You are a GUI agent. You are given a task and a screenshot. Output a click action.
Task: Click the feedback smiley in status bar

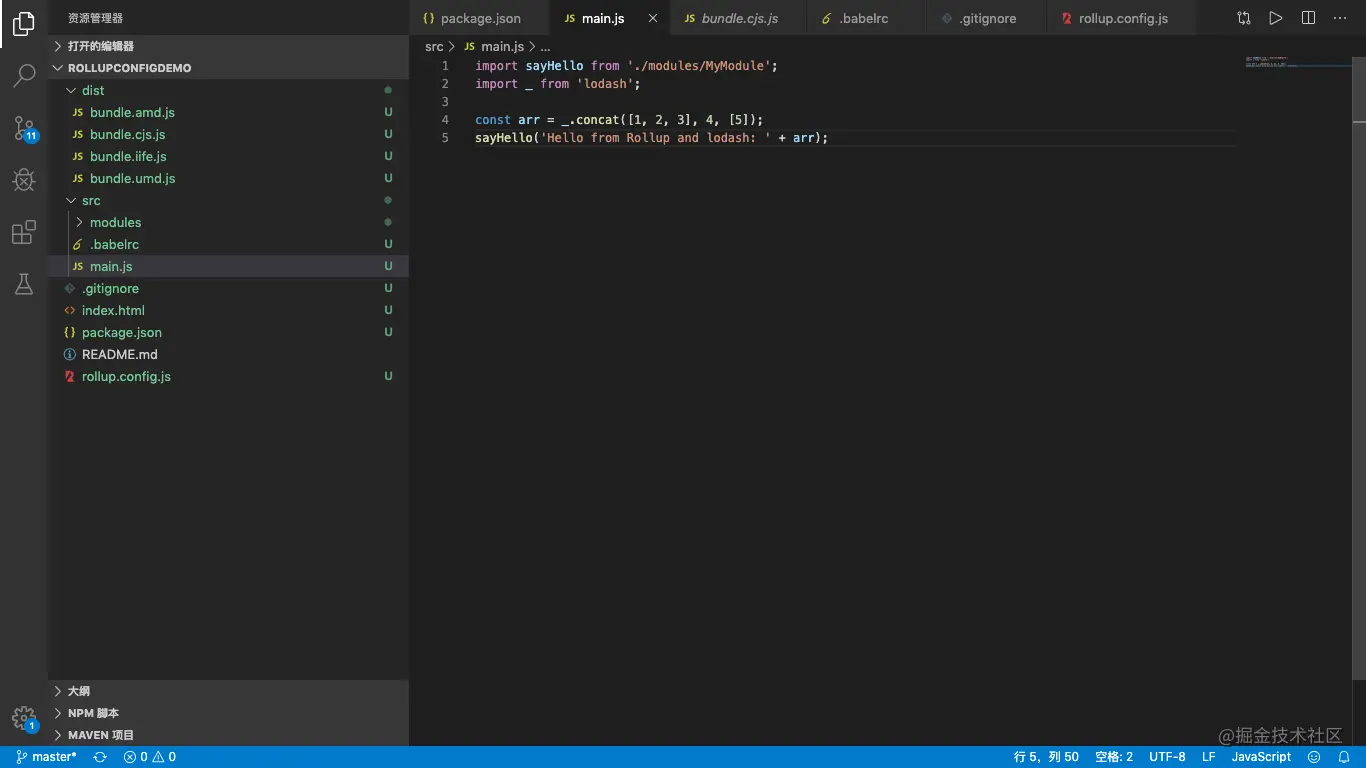click(1315, 757)
